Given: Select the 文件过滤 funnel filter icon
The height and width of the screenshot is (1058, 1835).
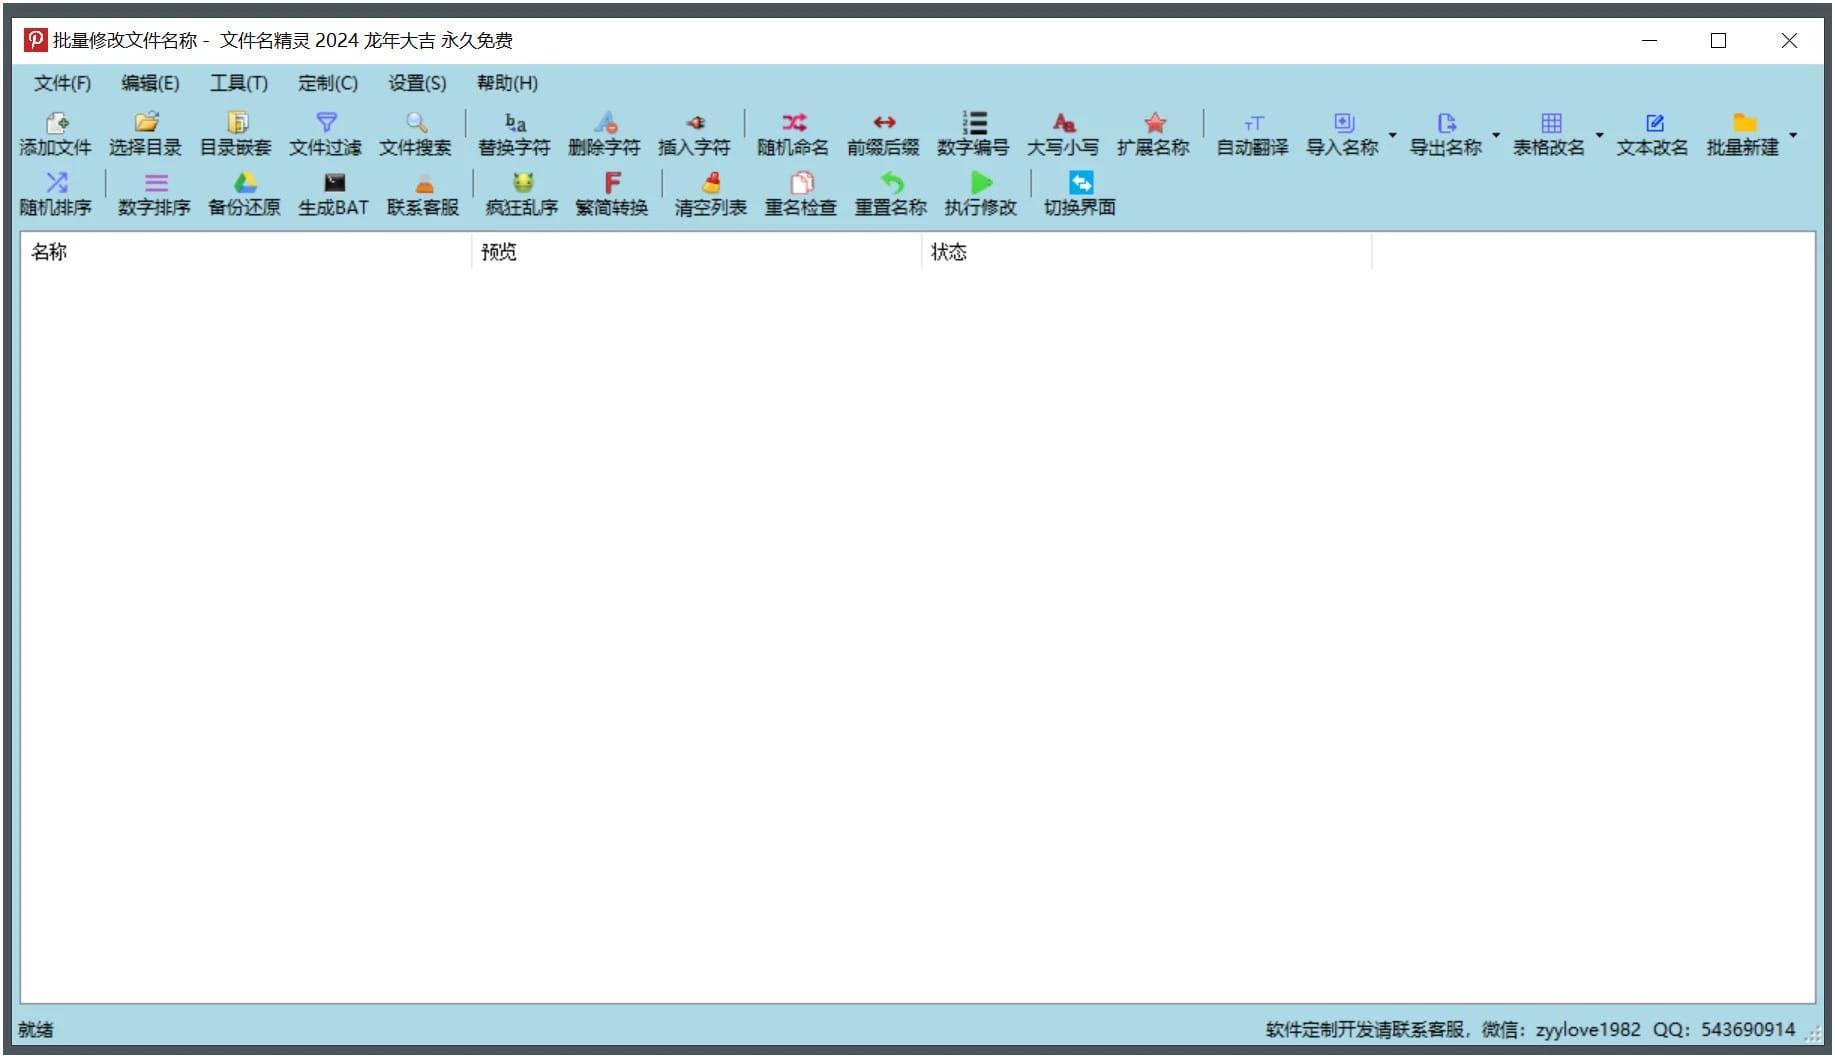Looking at the screenshot, I should (x=326, y=124).
